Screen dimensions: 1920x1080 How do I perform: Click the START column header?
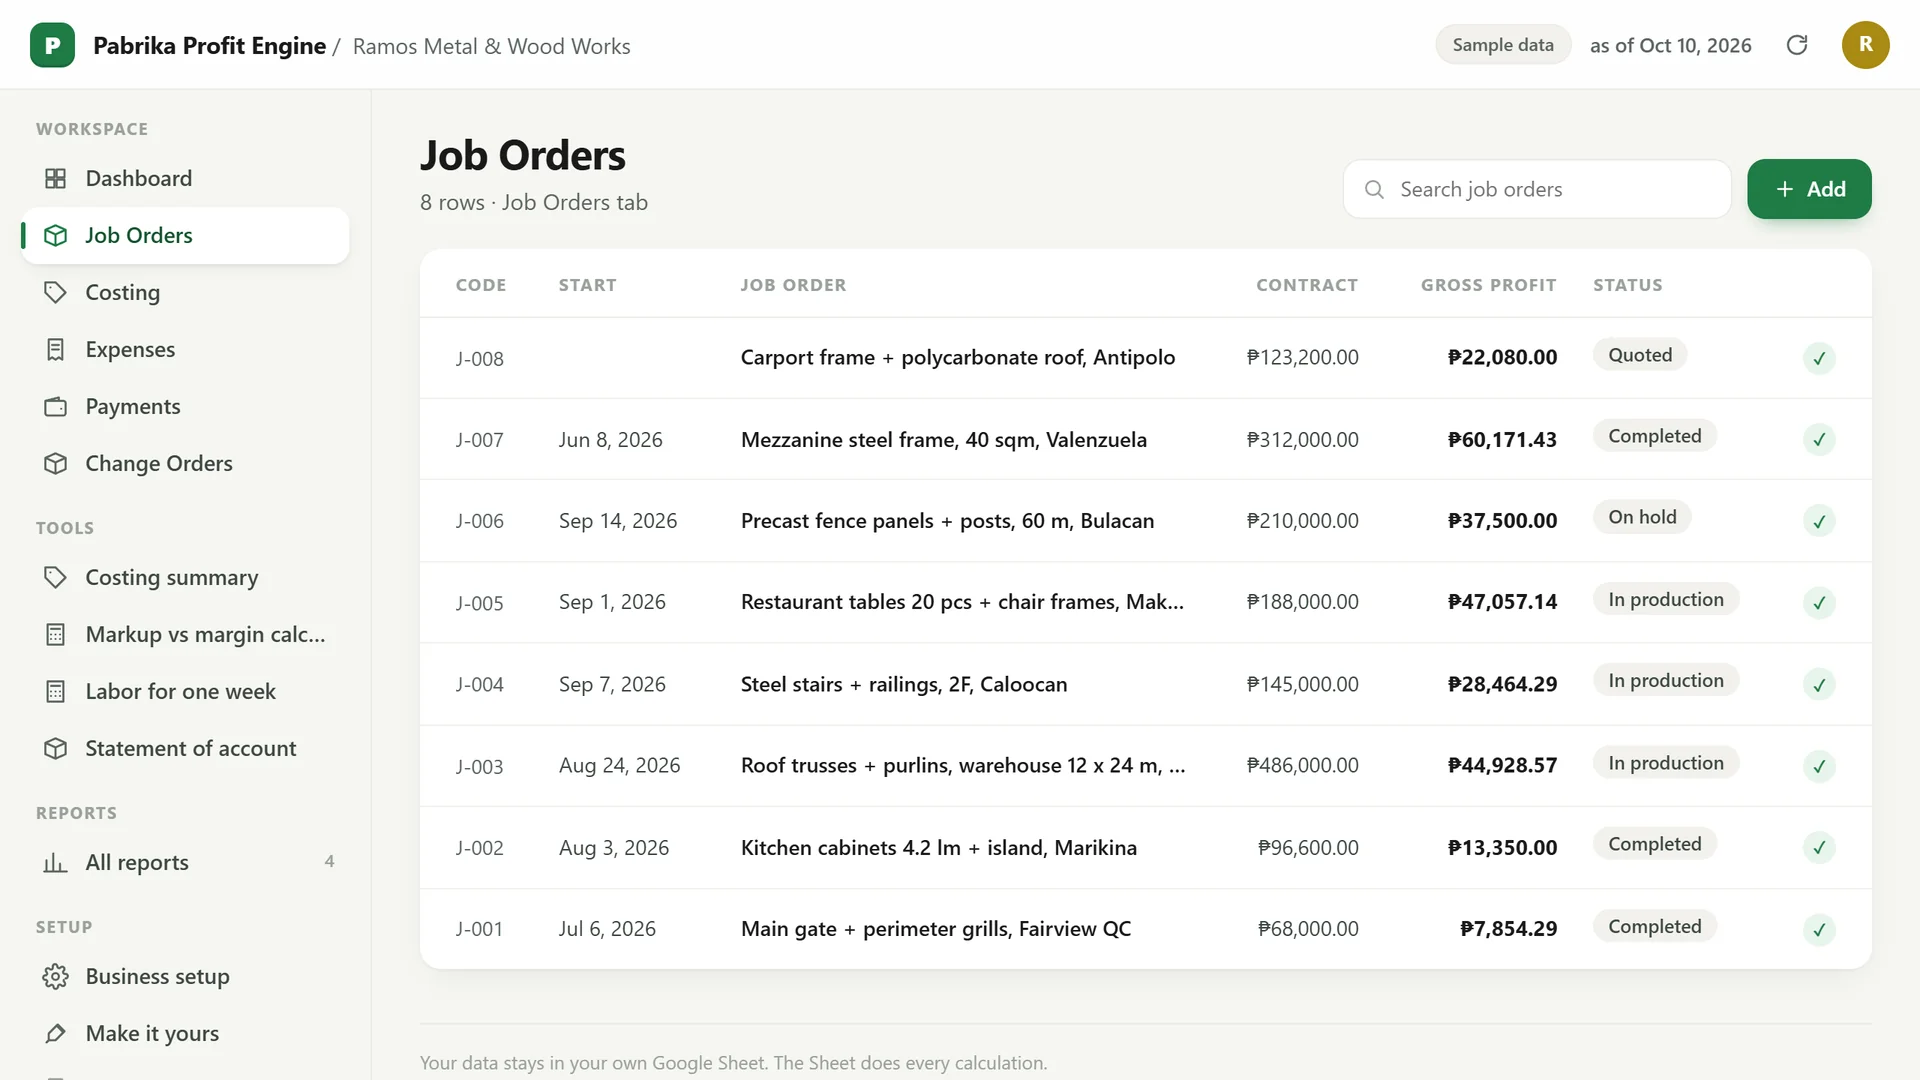pyautogui.click(x=587, y=285)
